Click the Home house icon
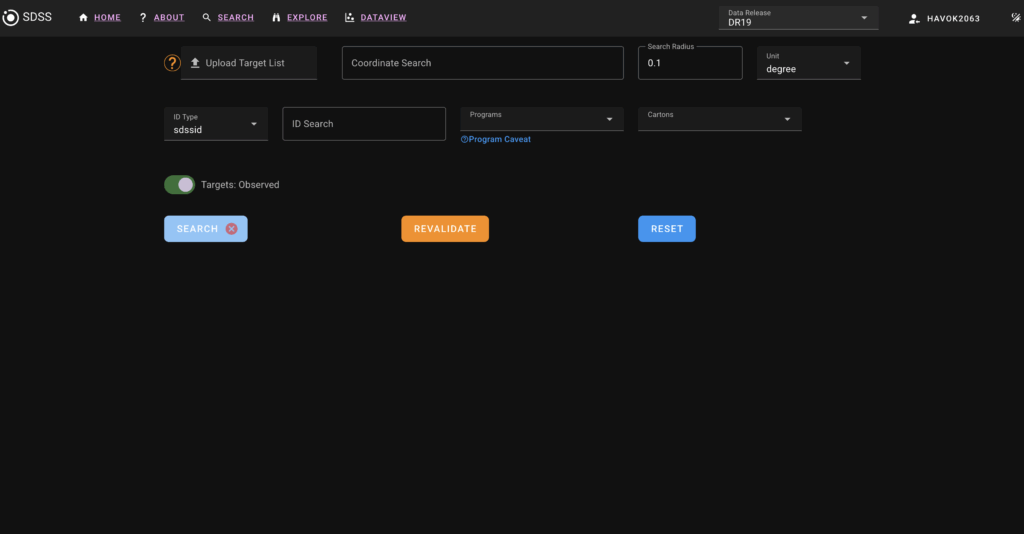1024x534 pixels. 84,18
